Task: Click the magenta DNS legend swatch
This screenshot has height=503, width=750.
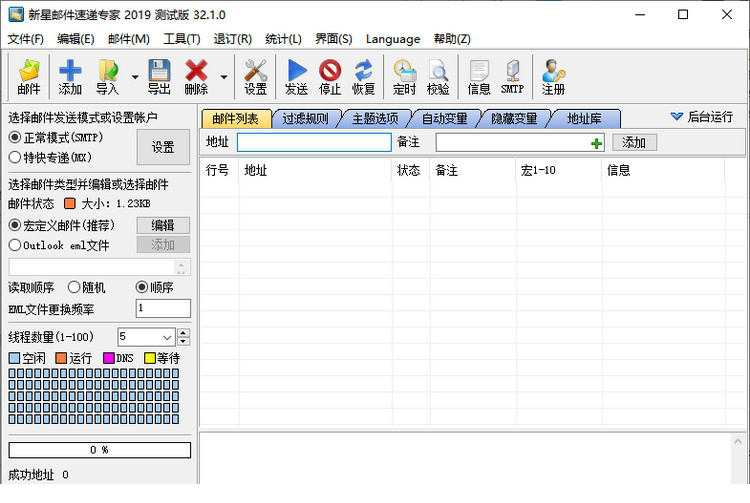Action: pyautogui.click(x=109, y=358)
